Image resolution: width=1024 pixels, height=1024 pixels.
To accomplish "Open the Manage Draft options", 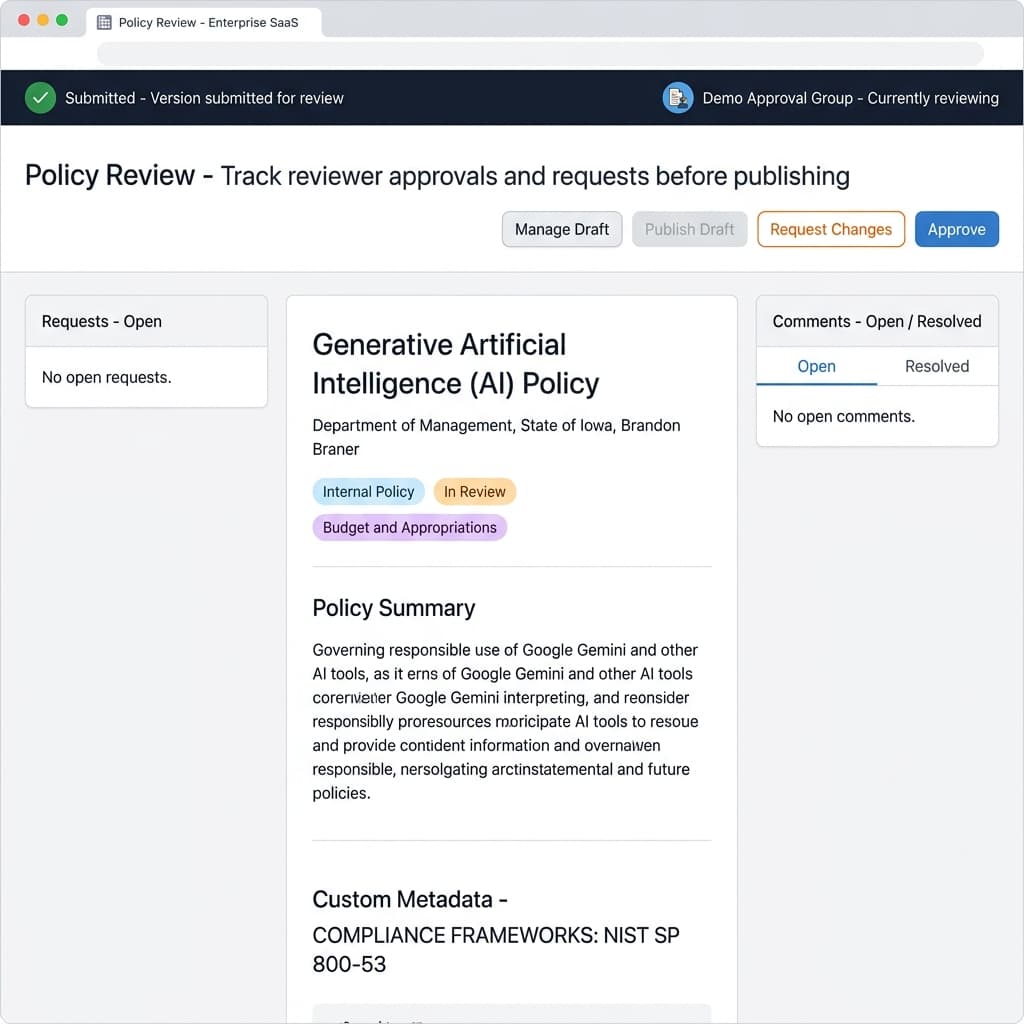I will point(561,229).
